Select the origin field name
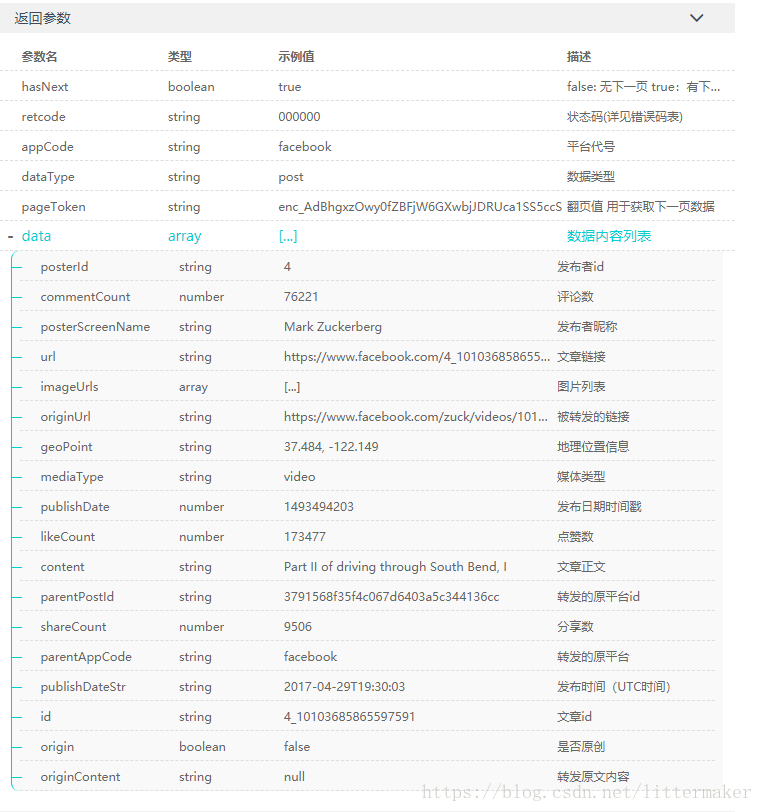 click(x=57, y=747)
